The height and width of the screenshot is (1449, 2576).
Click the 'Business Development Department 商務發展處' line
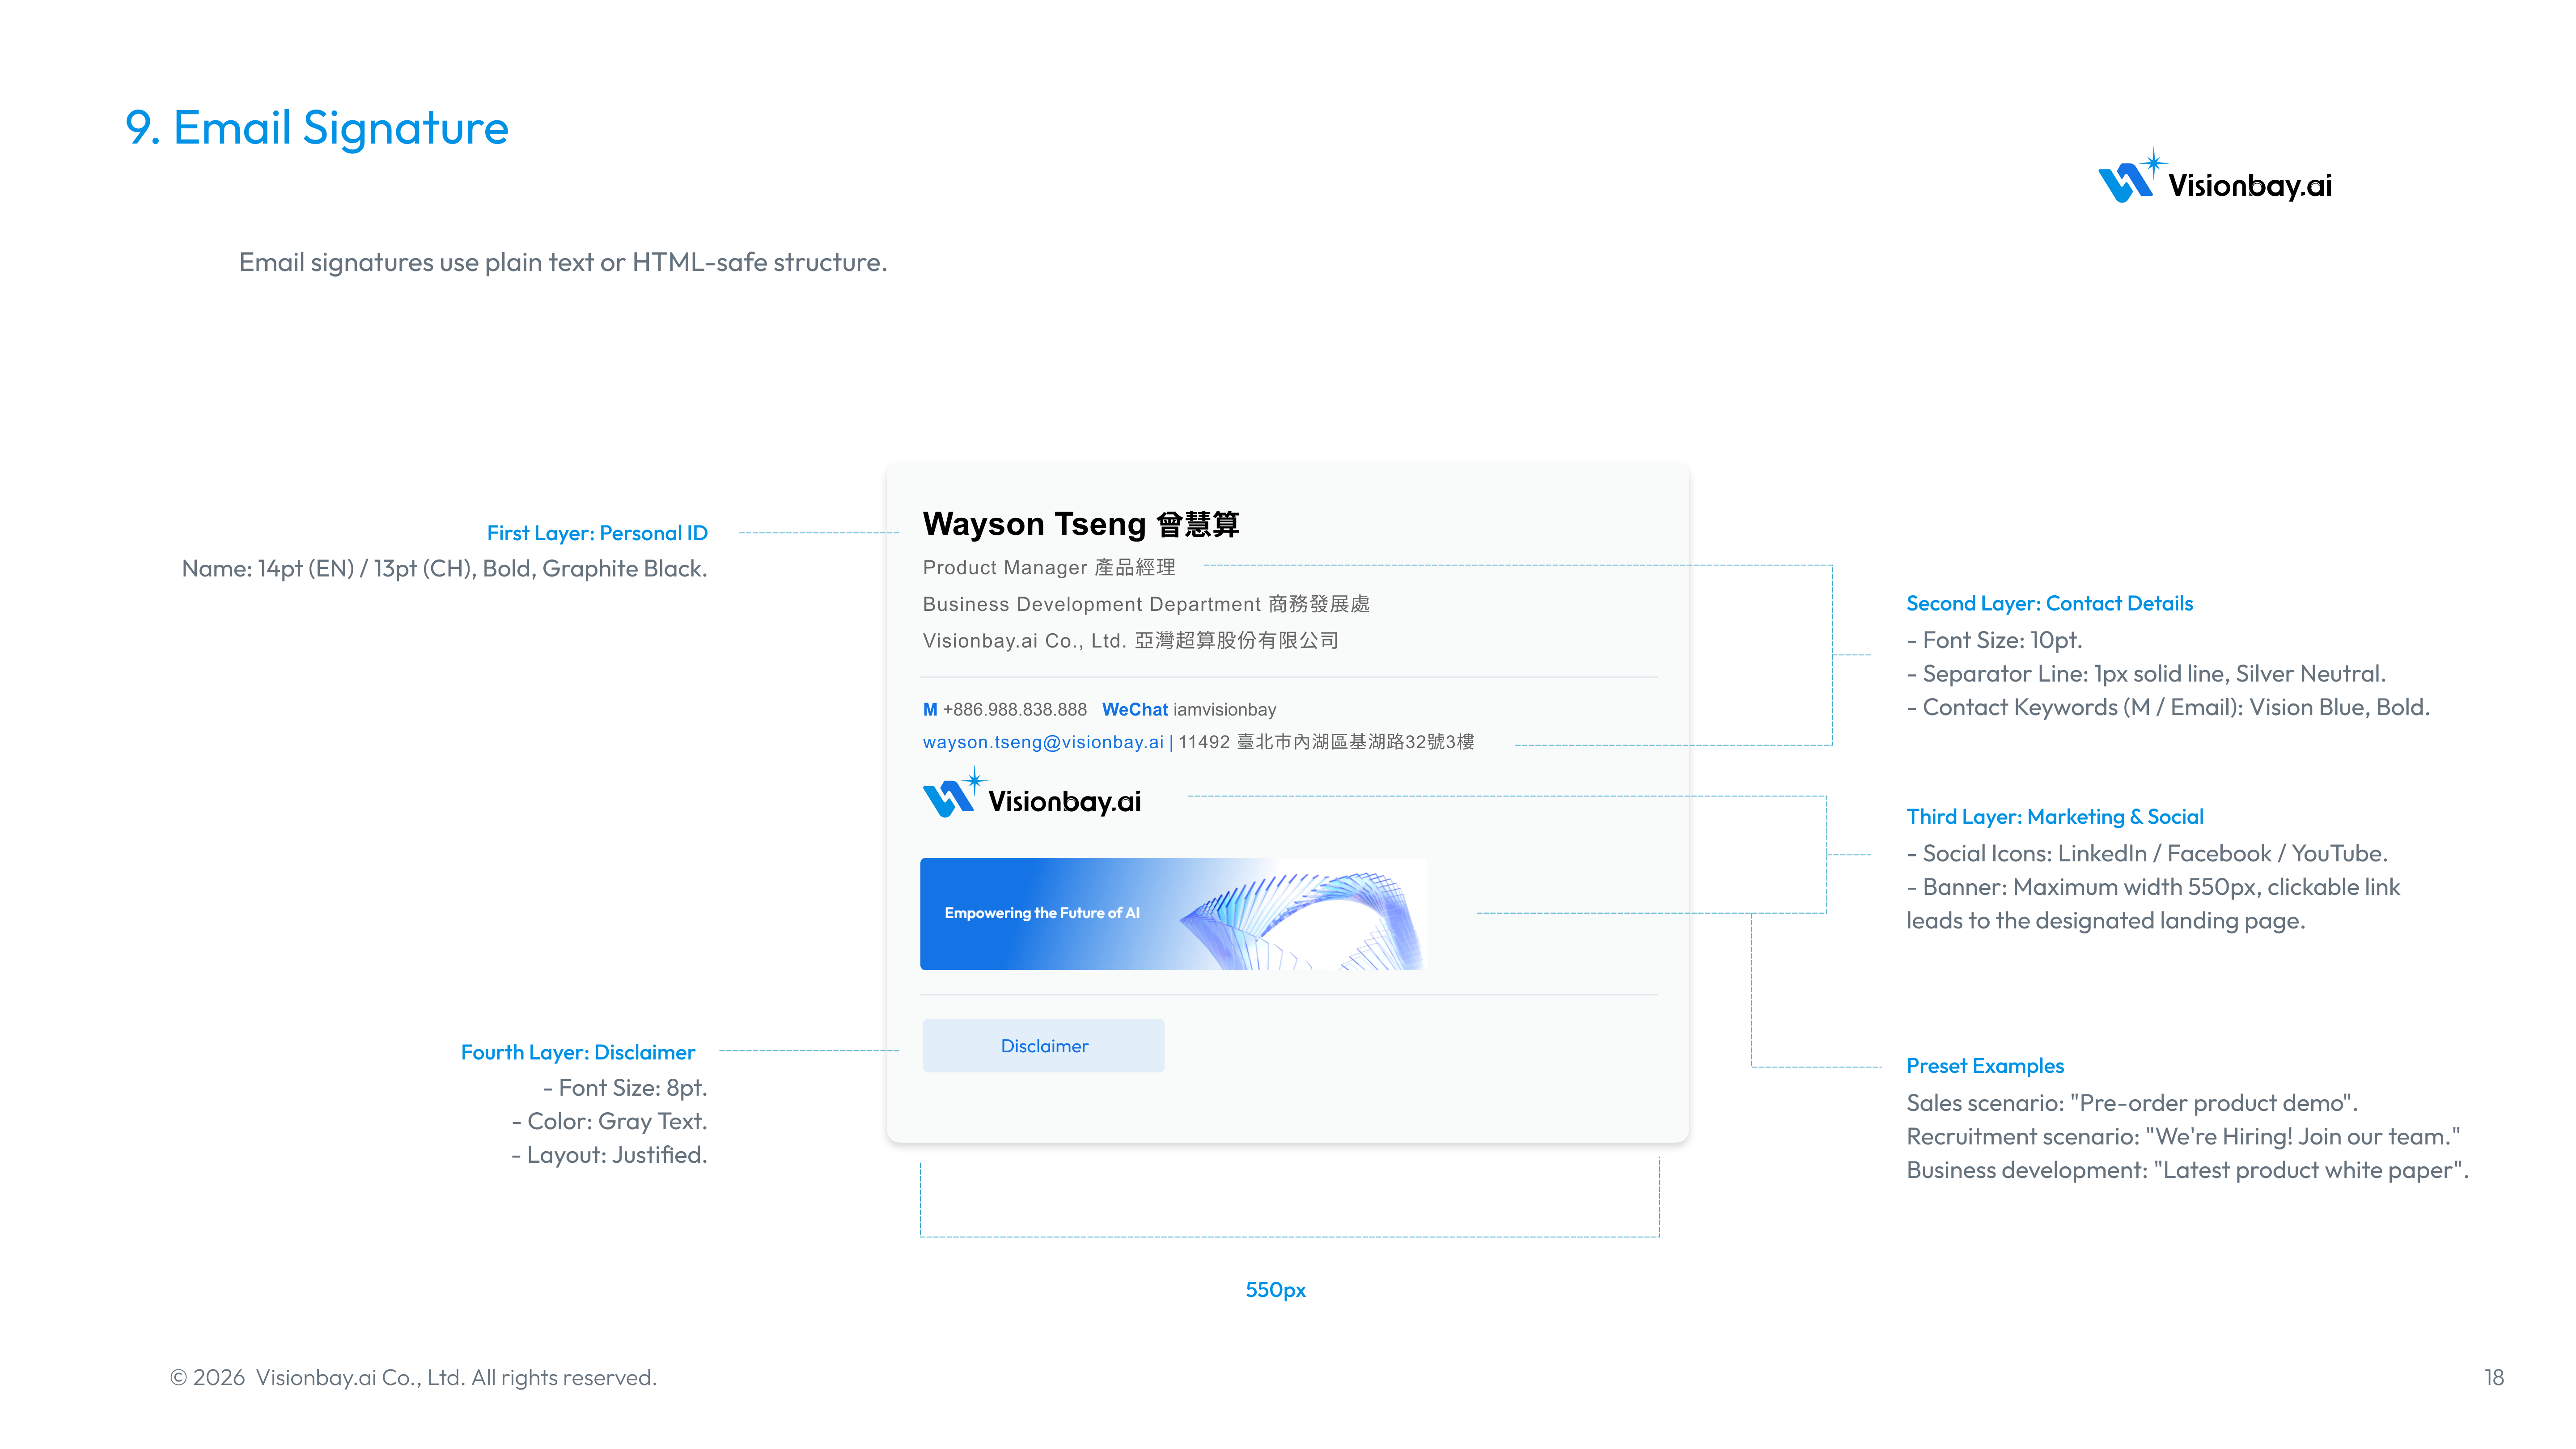(x=1146, y=604)
